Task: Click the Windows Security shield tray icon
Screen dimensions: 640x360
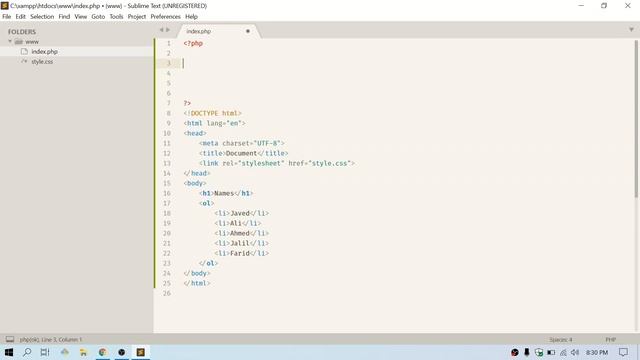Action: pos(539,352)
